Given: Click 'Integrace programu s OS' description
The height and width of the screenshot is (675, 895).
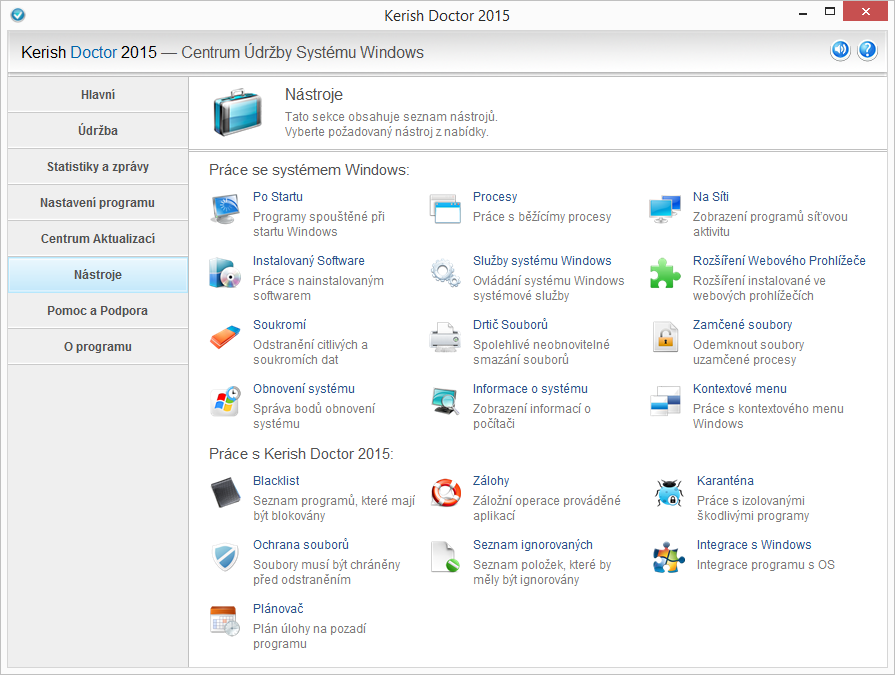Looking at the screenshot, I should [765, 565].
